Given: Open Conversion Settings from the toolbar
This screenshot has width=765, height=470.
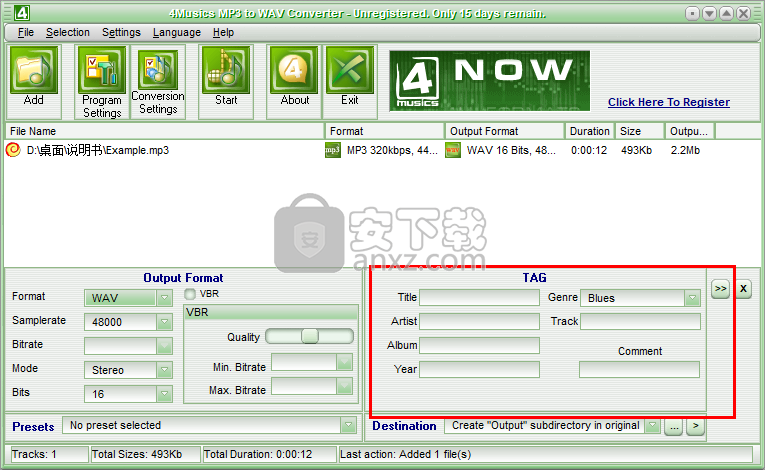Looking at the screenshot, I should click(x=158, y=70).
